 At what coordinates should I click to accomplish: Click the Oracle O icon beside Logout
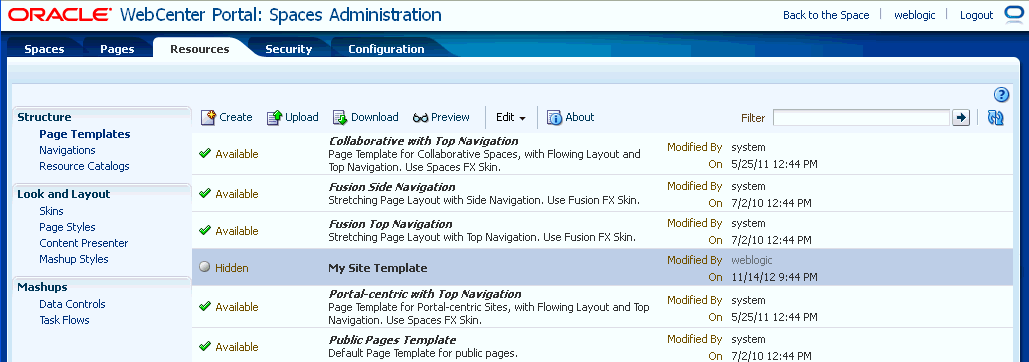(x=1014, y=14)
